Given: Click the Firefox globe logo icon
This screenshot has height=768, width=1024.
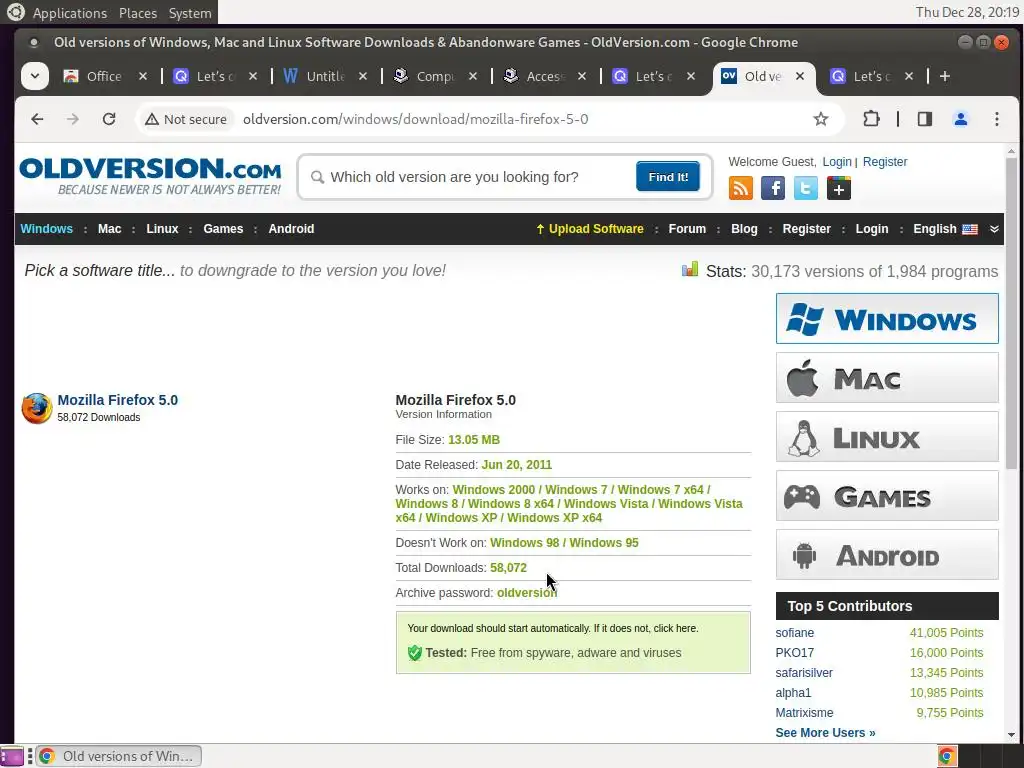Looking at the screenshot, I should tap(37, 408).
